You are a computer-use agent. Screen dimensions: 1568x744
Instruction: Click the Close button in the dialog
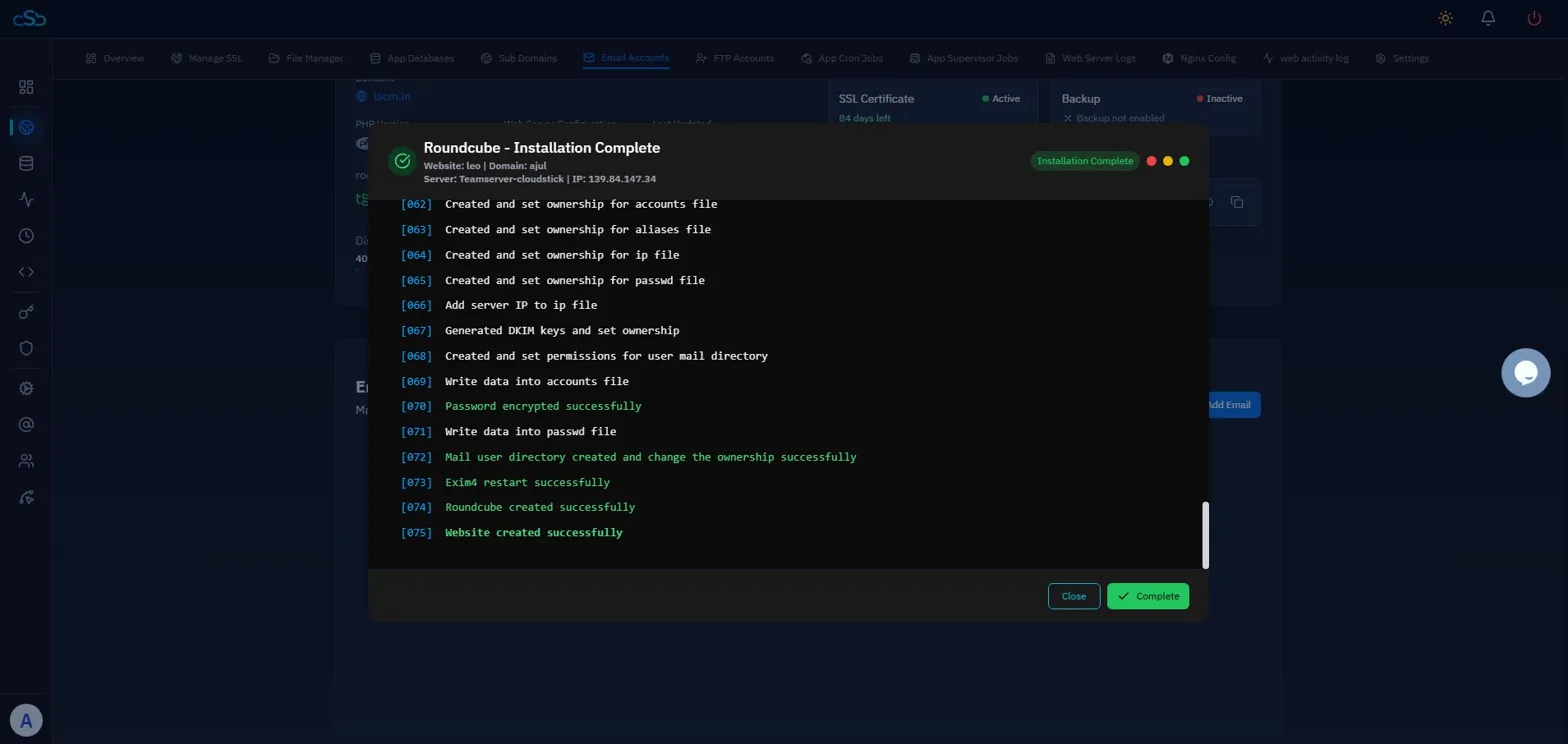click(1074, 596)
